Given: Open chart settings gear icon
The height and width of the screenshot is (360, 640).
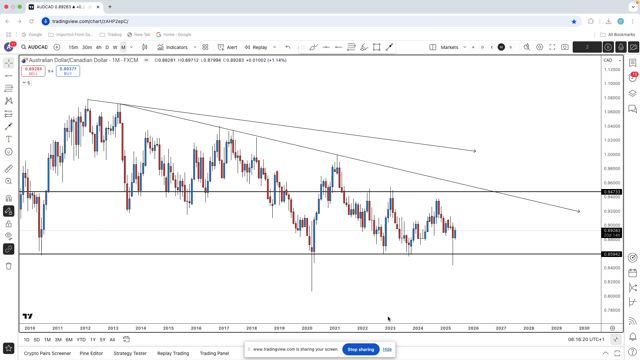Looking at the screenshot, I should click(540, 47).
